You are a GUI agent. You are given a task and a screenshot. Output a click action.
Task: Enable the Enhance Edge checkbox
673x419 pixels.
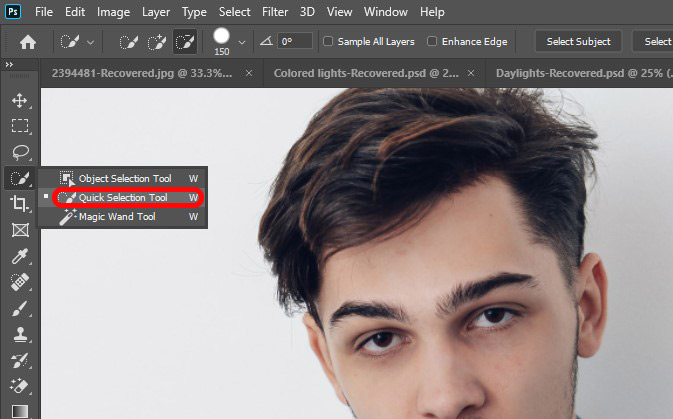pyautogui.click(x=432, y=41)
